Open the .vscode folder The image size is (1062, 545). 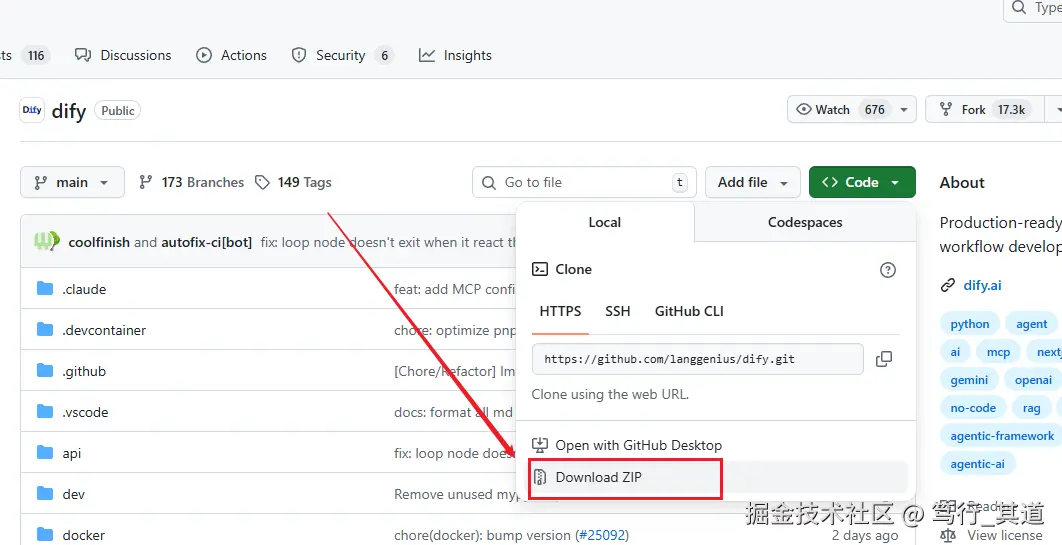pyautogui.click(x=85, y=412)
